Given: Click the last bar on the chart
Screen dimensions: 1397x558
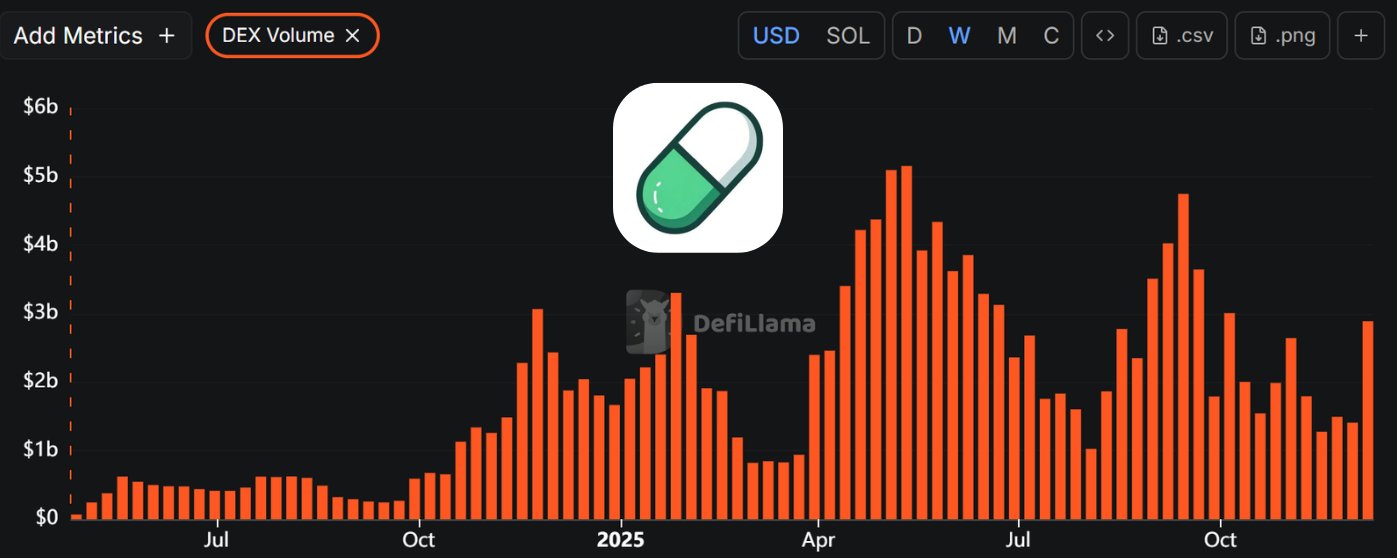Looking at the screenshot, I should pos(1367,420).
